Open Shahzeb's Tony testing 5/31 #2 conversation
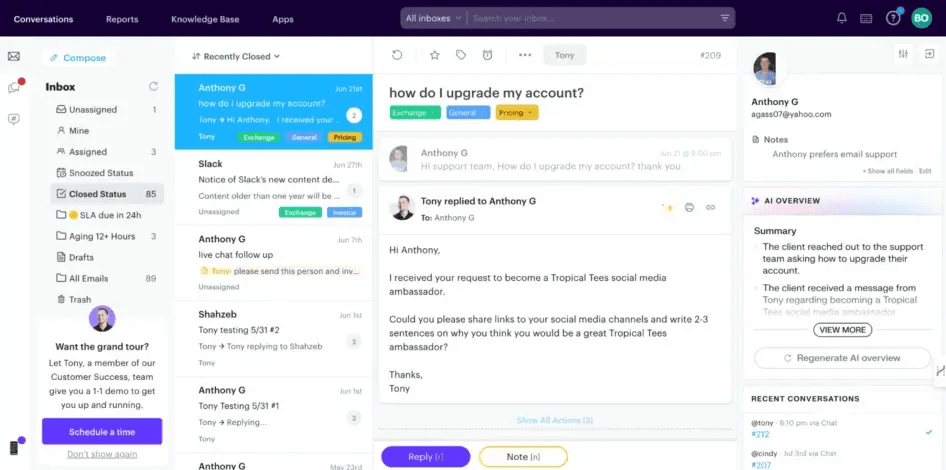The height and width of the screenshot is (470, 946). pyautogui.click(x=274, y=339)
